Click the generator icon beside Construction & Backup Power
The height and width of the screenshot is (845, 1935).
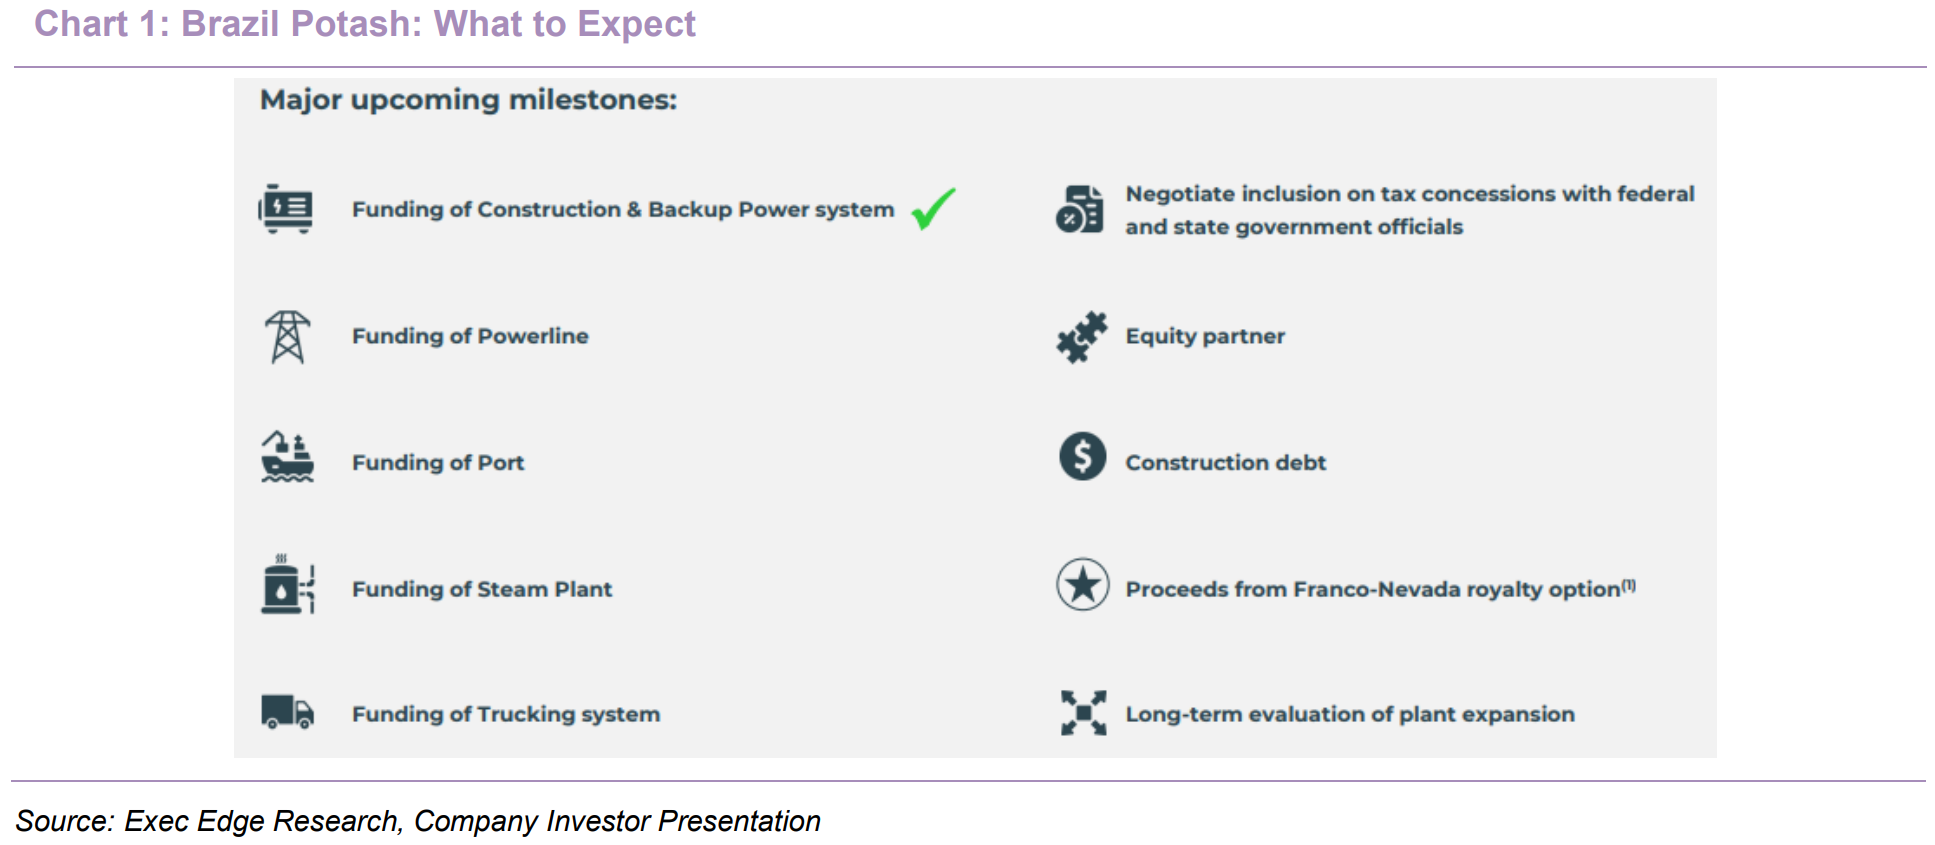tap(286, 209)
